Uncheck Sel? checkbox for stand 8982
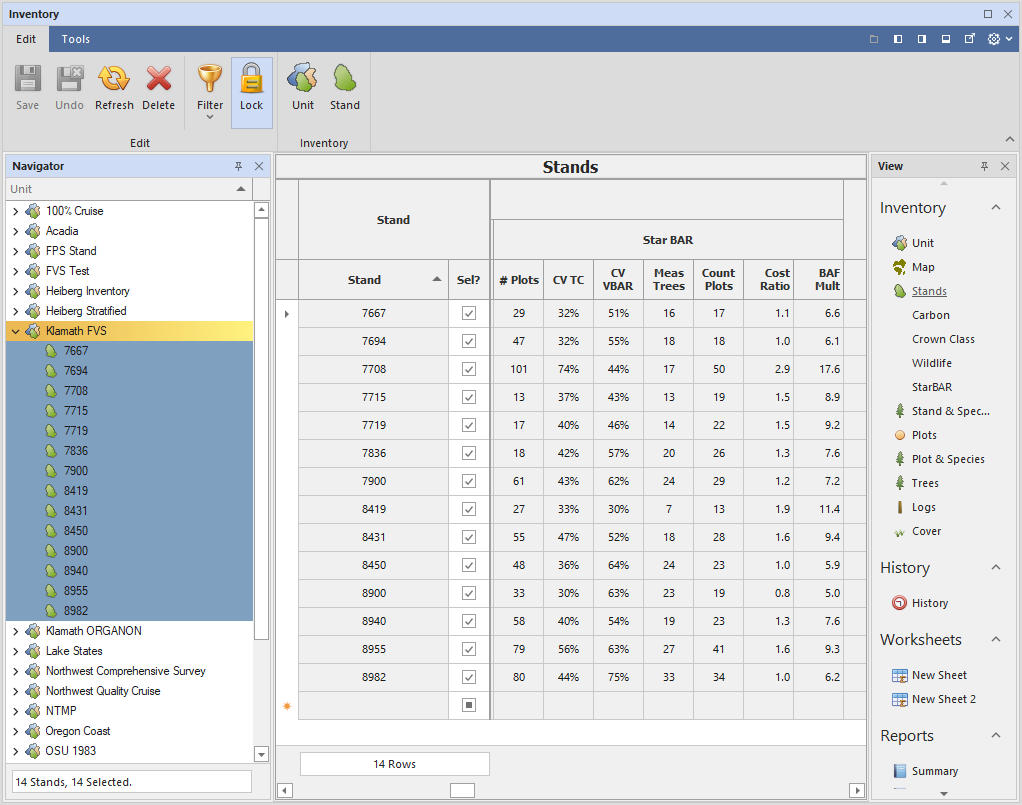This screenshot has width=1022, height=805. 469,678
